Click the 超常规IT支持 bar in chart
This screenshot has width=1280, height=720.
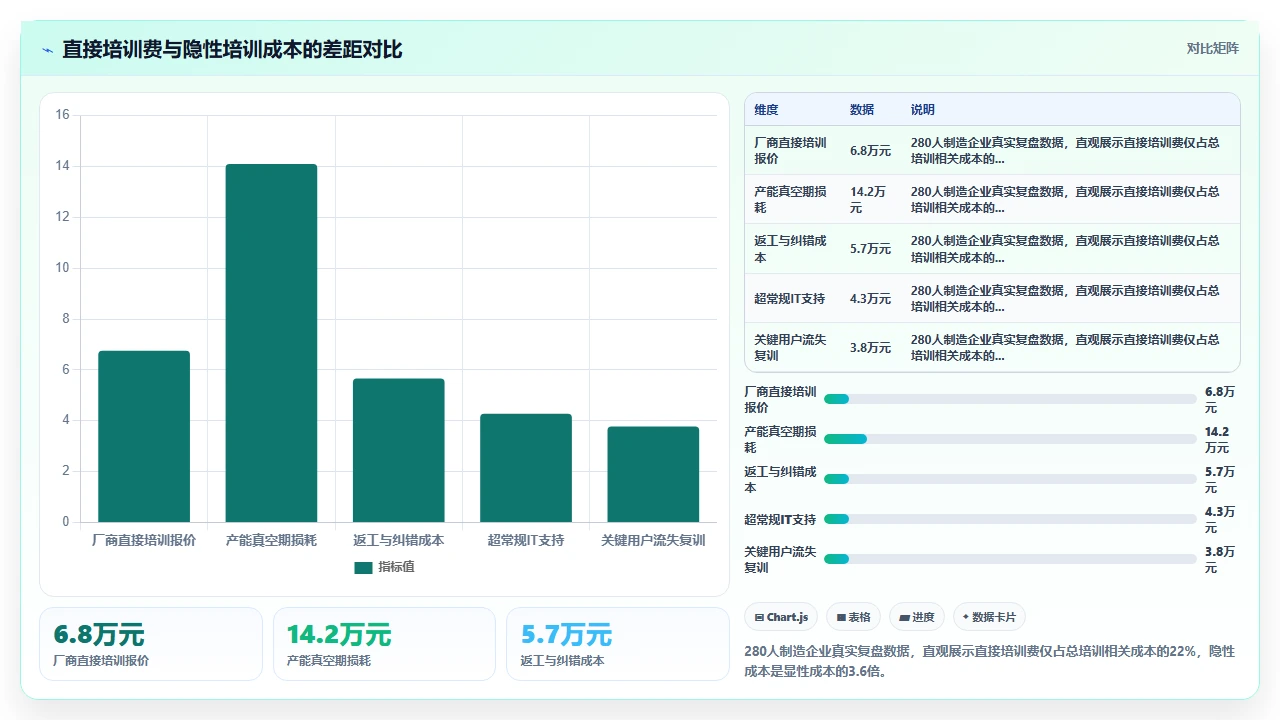[x=526, y=468]
